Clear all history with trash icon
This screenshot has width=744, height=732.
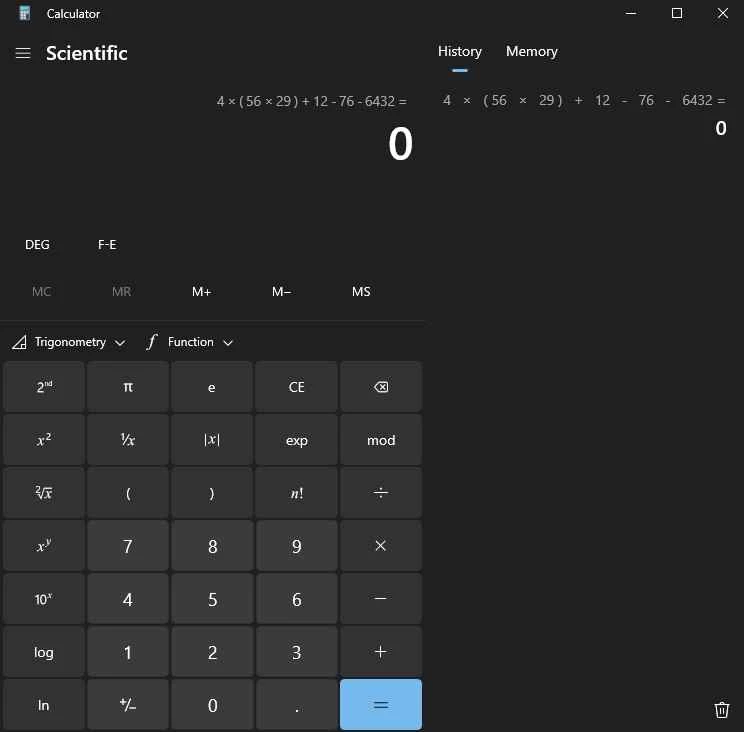click(722, 710)
